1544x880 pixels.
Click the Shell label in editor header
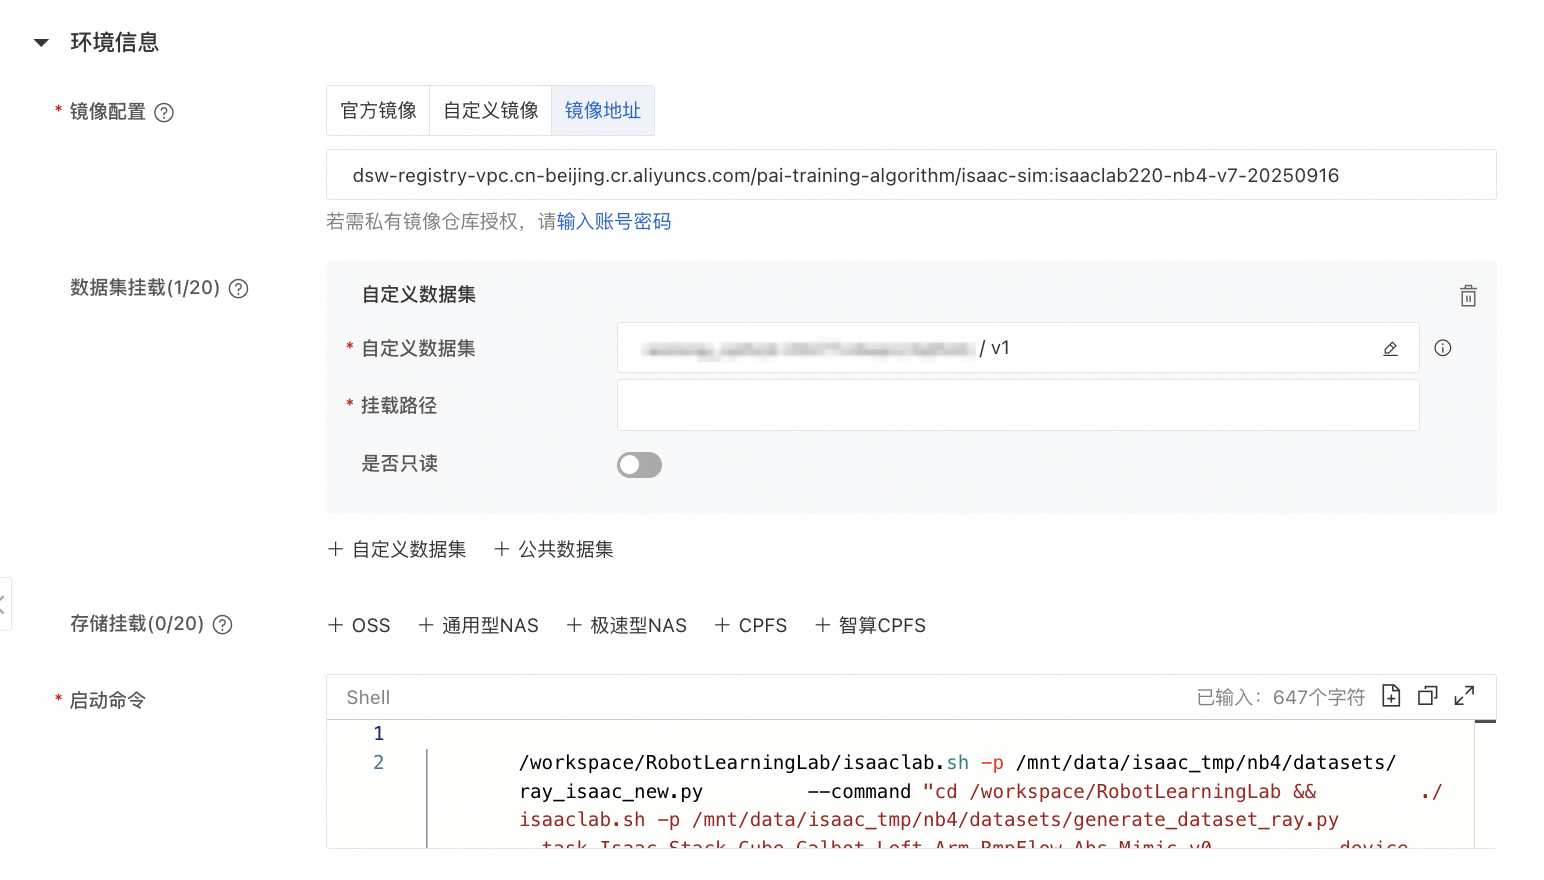(x=368, y=698)
